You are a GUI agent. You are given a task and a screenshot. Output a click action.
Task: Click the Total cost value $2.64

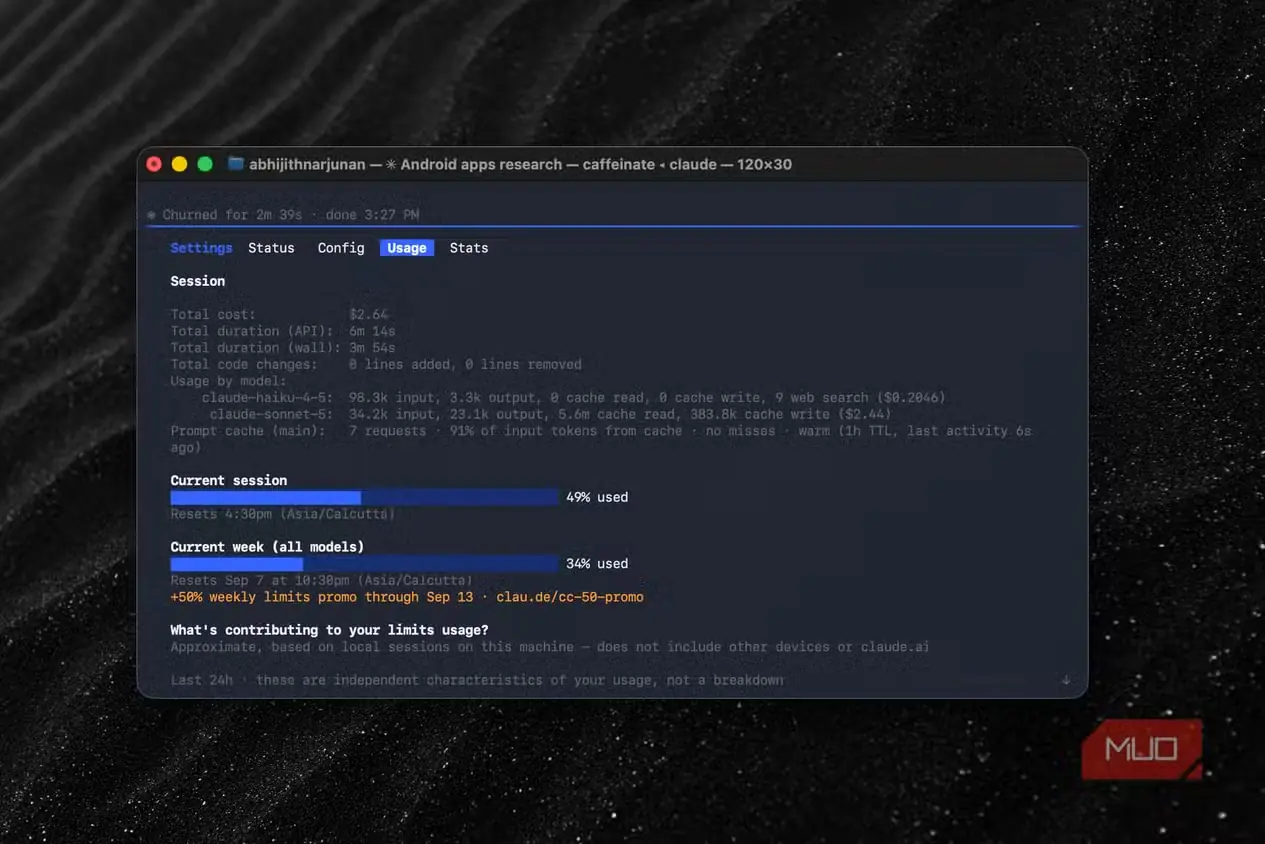(369, 314)
